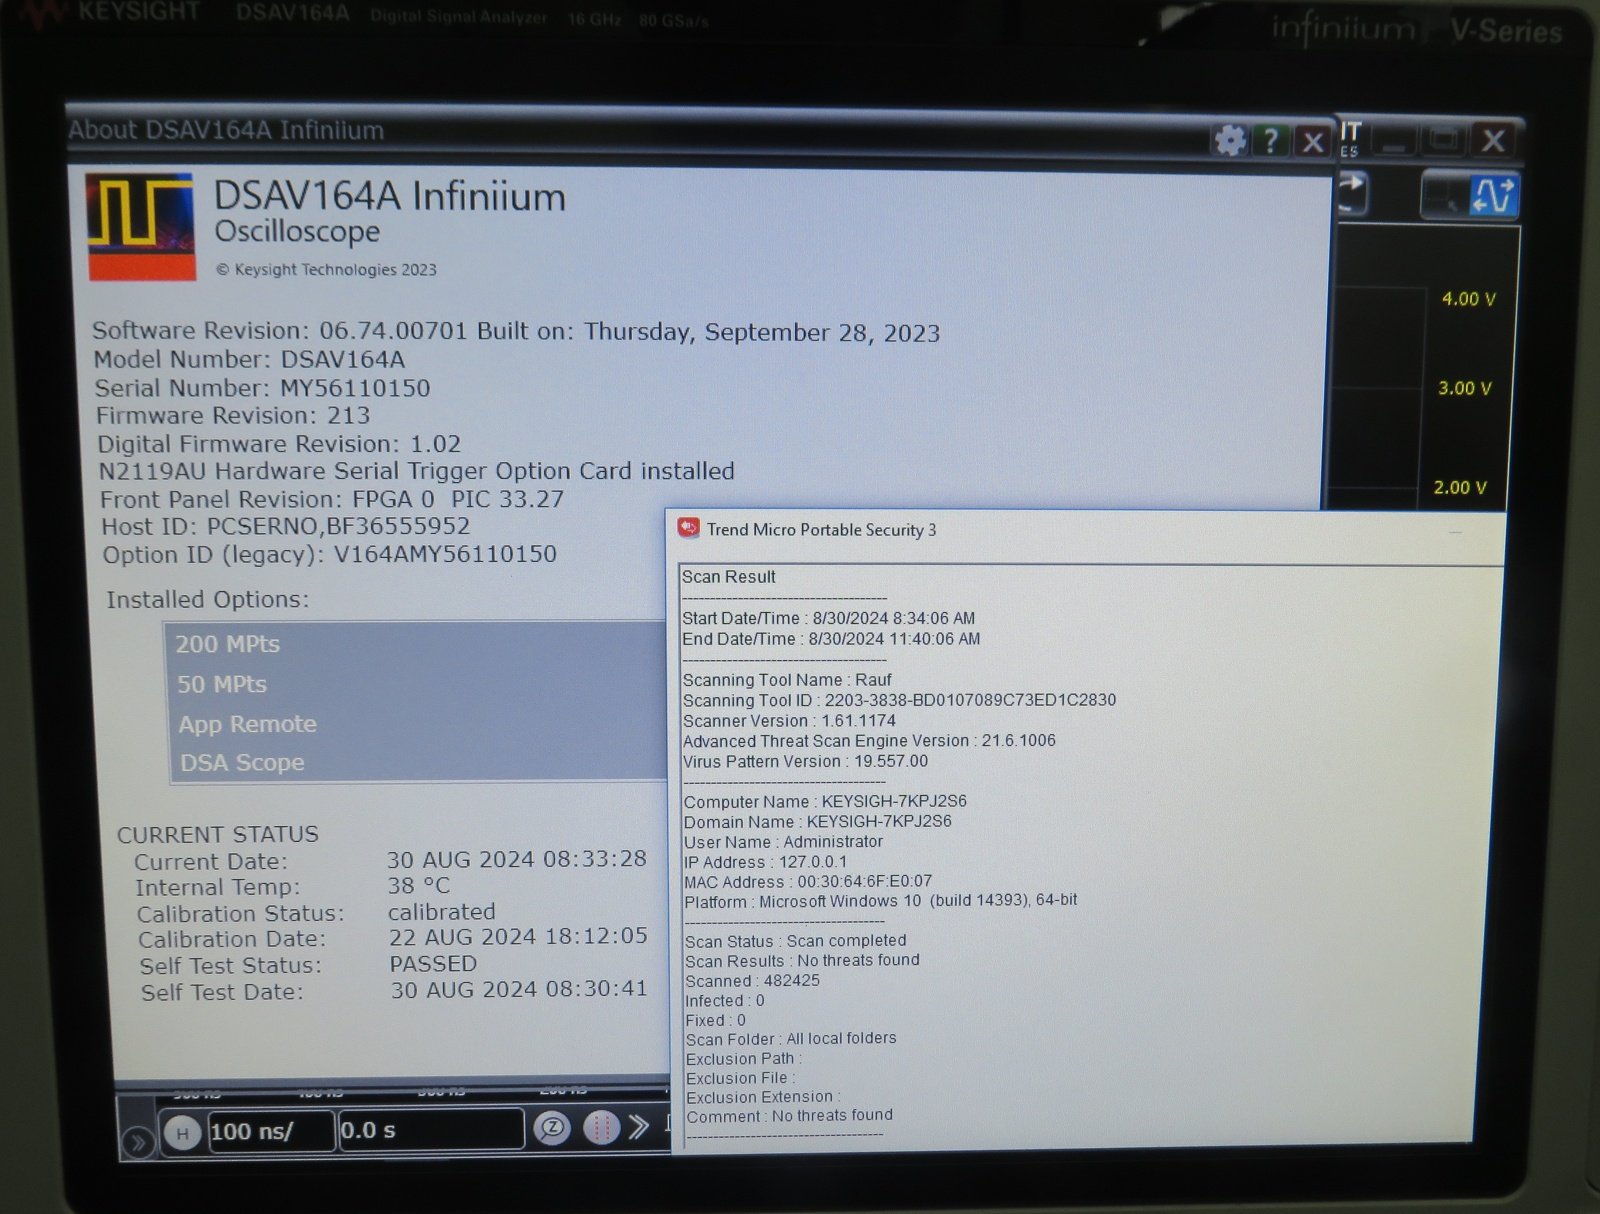Maximize the main Infiniium window
This screenshot has height=1214, width=1600.
click(x=1443, y=141)
